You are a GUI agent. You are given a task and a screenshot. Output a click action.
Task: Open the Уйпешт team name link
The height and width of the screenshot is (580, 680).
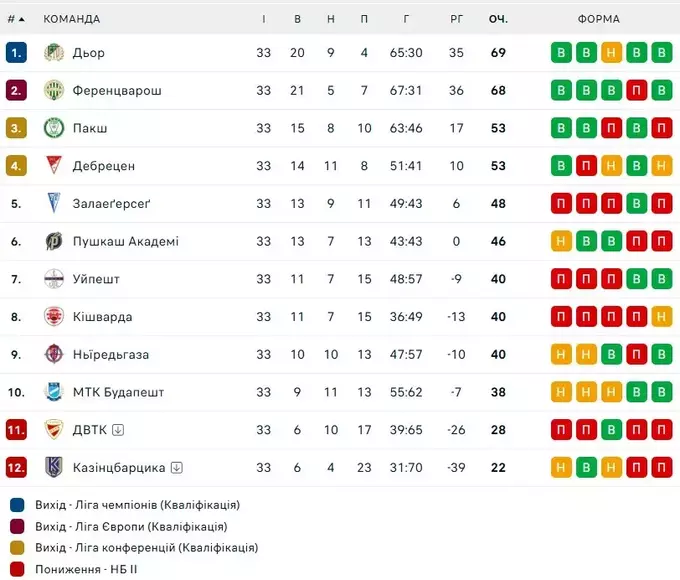pos(96,279)
